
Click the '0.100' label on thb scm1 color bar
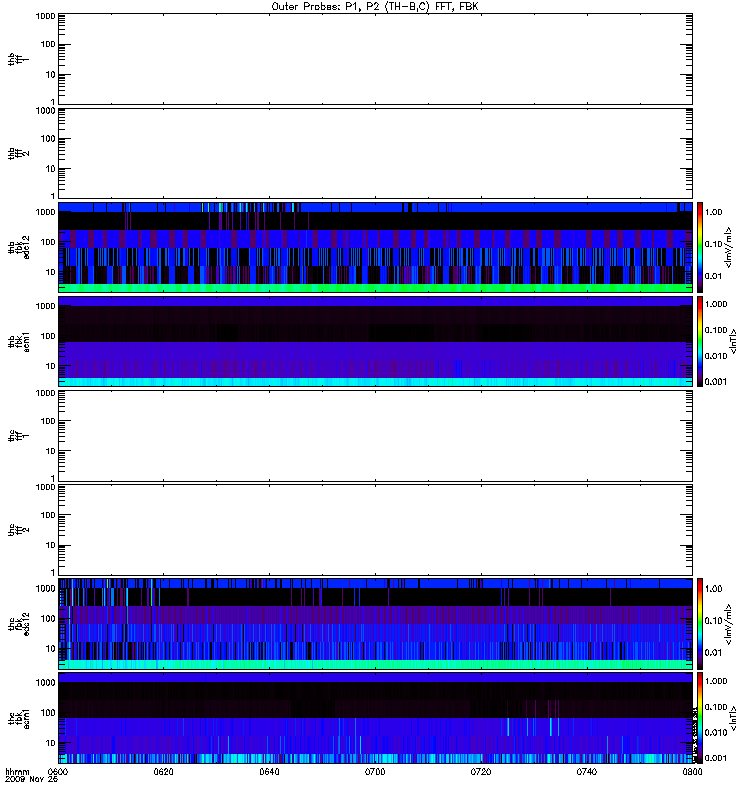[716, 330]
